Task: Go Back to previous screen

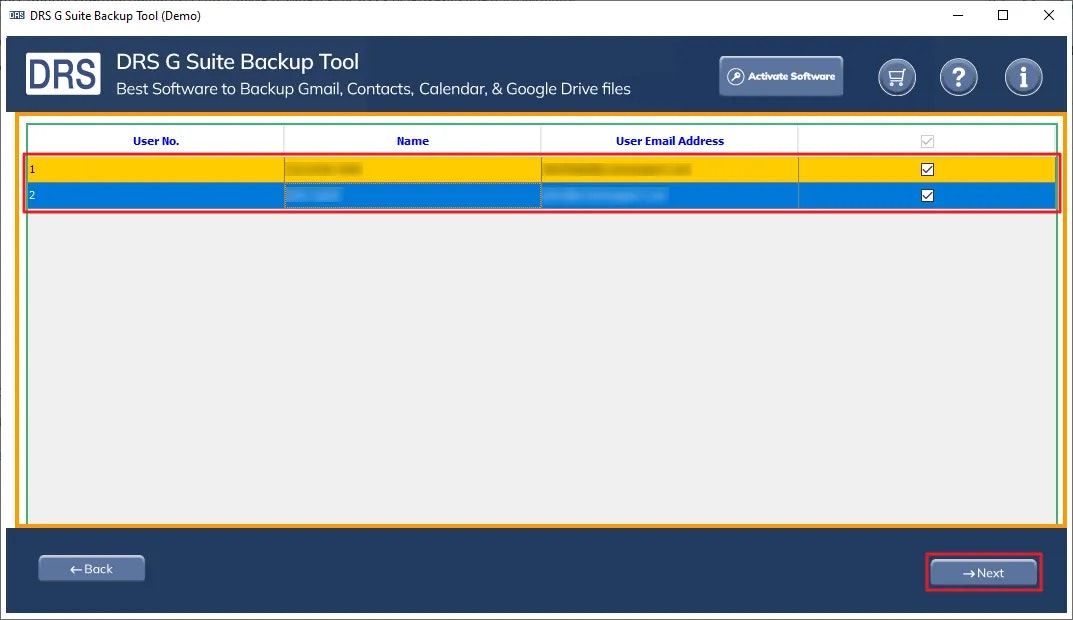Action: pos(92,569)
